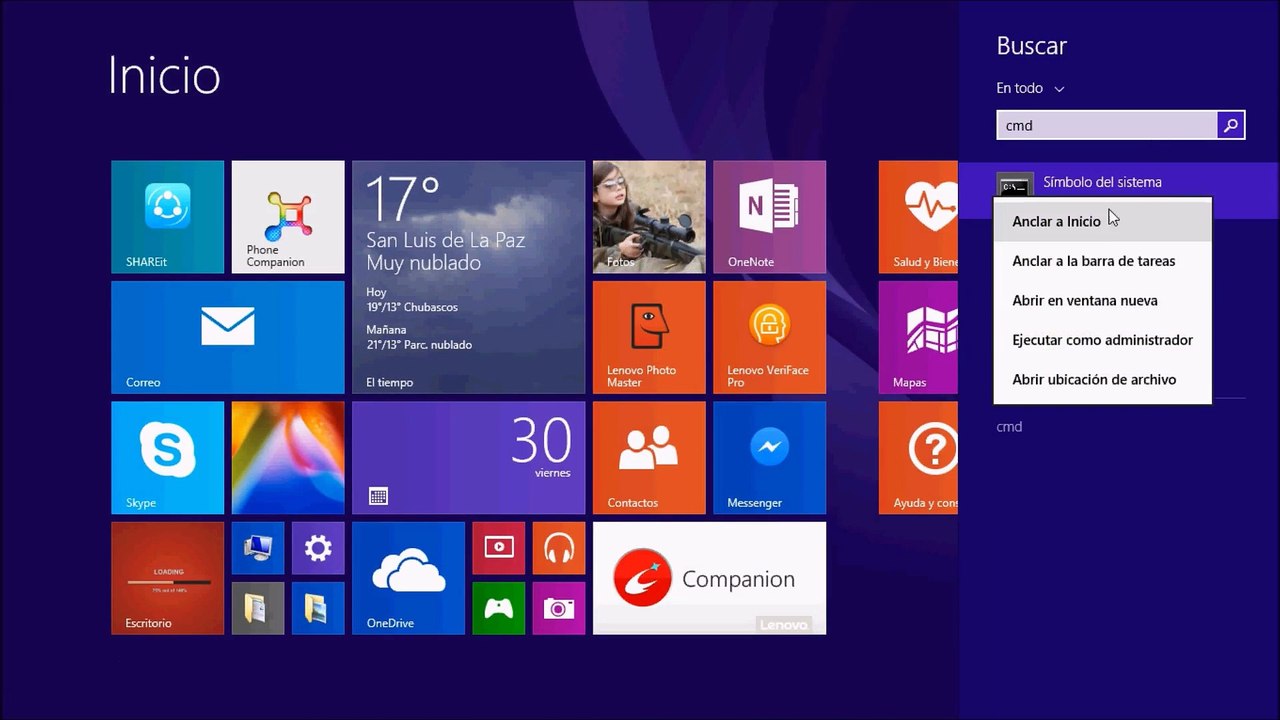
Task: Launch the Phone Companion app tile
Action: click(x=288, y=217)
